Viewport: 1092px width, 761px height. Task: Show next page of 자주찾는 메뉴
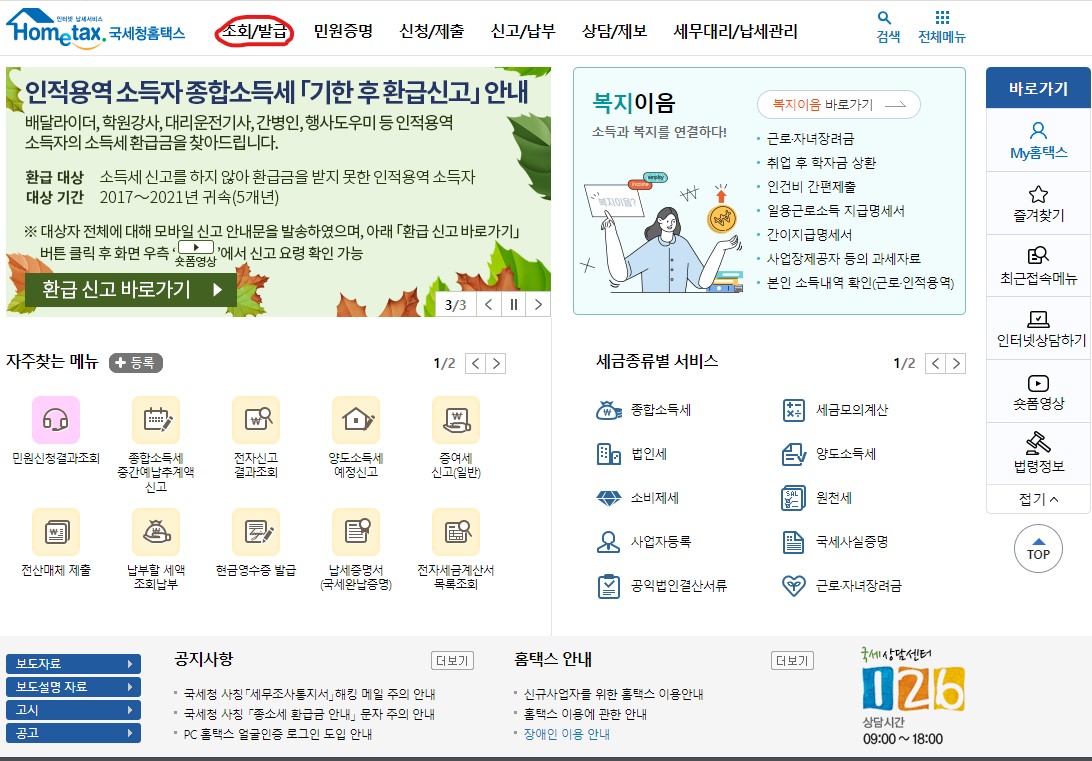[x=496, y=363]
